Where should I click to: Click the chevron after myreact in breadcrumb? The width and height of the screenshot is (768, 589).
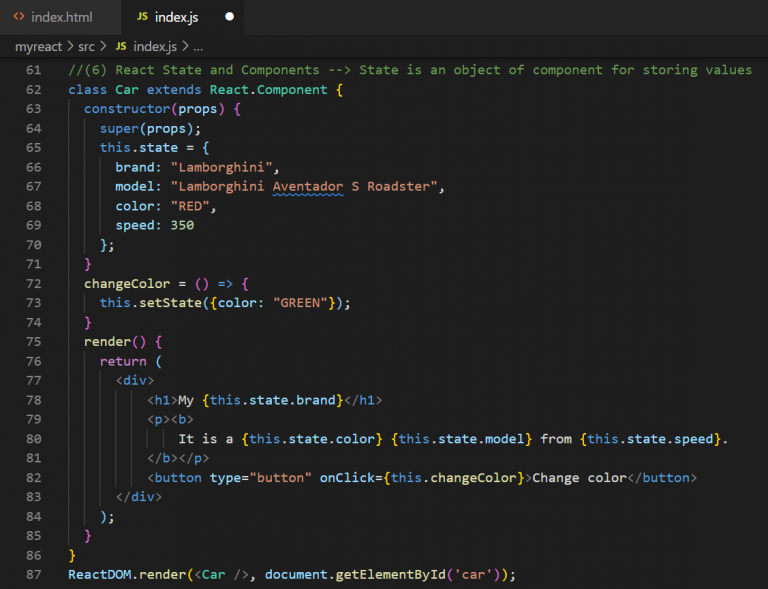pos(70,46)
